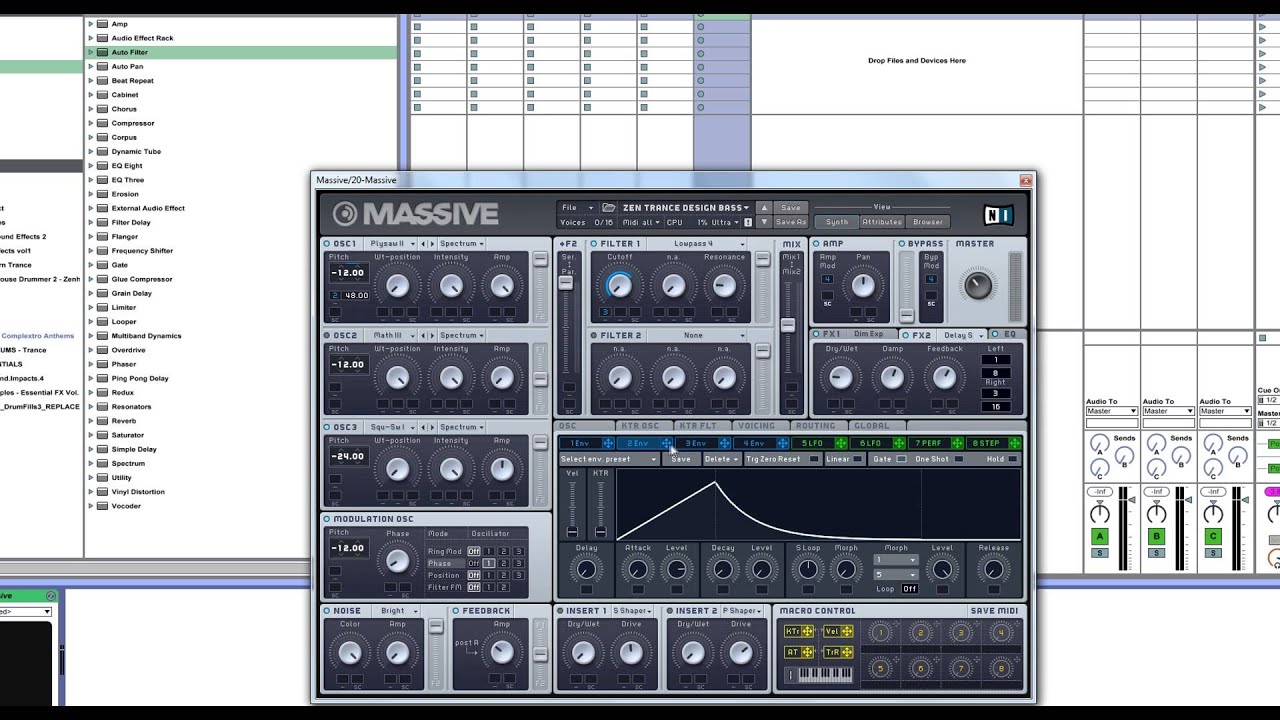Click Track Activator A in mixer
The height and width of the screenshot is (720, 1280).
[1099, 537]
